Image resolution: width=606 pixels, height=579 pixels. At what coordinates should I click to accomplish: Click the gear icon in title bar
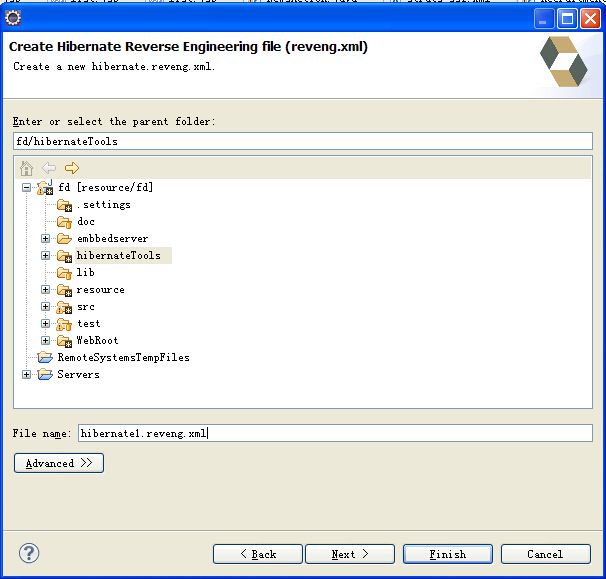click(x=13, y=18)
